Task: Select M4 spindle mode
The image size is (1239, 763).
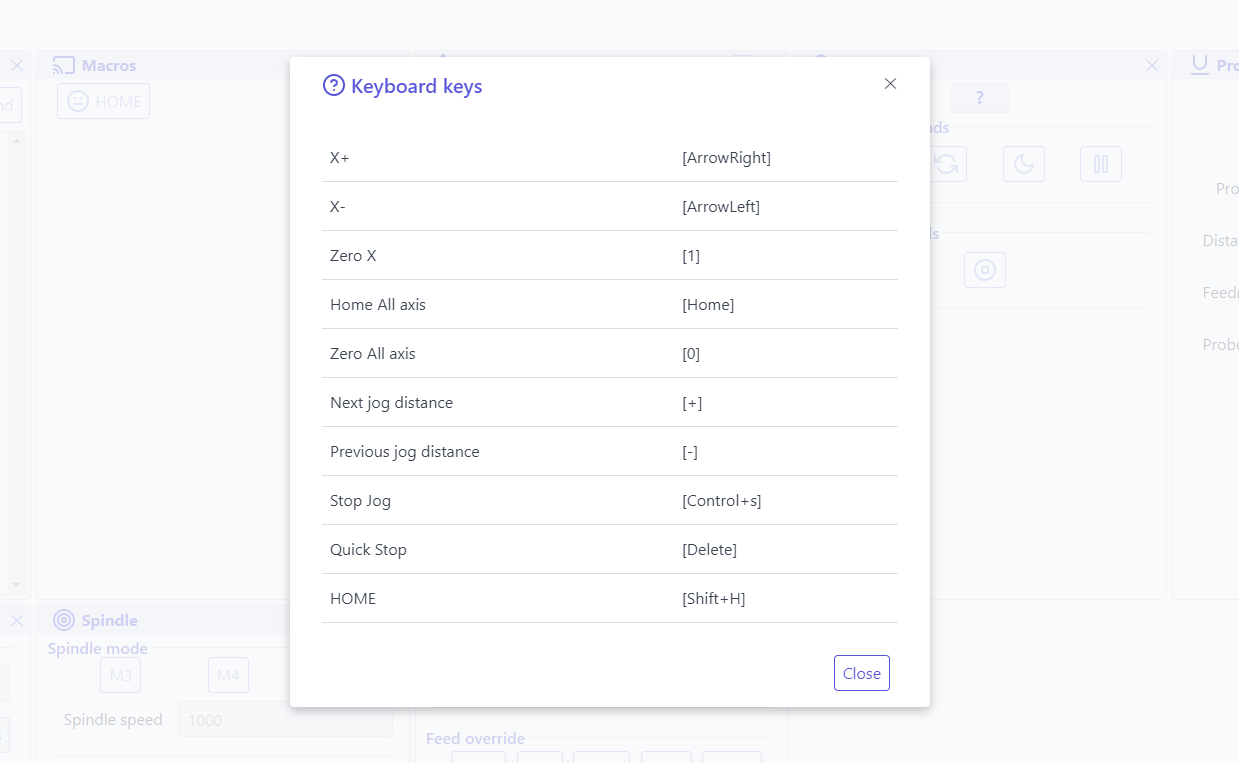Action: (228, 675)
